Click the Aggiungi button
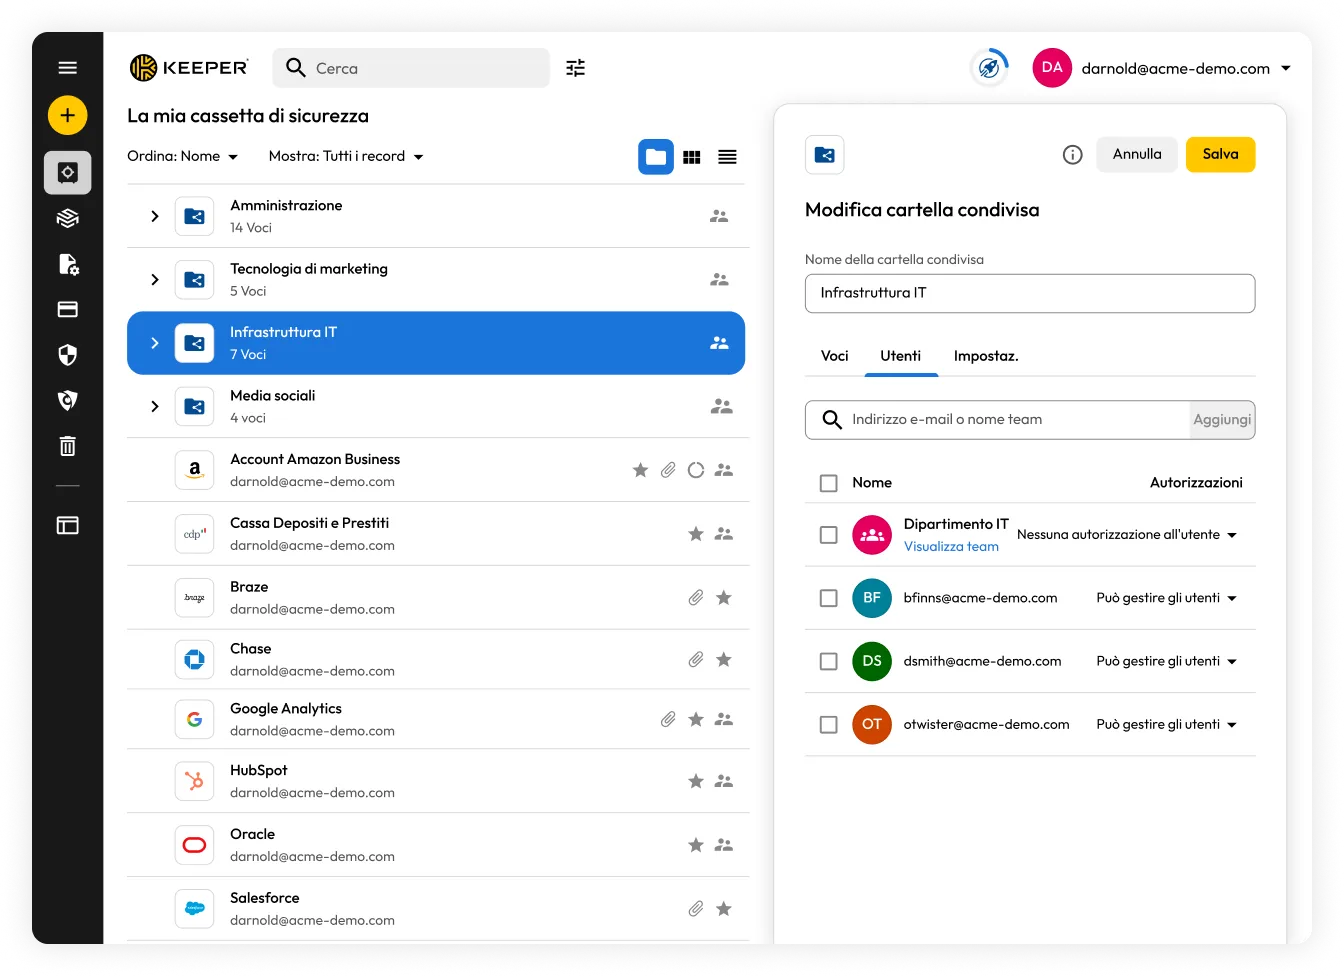This screenshot has width=1344, height=976. click(1222, 420)
